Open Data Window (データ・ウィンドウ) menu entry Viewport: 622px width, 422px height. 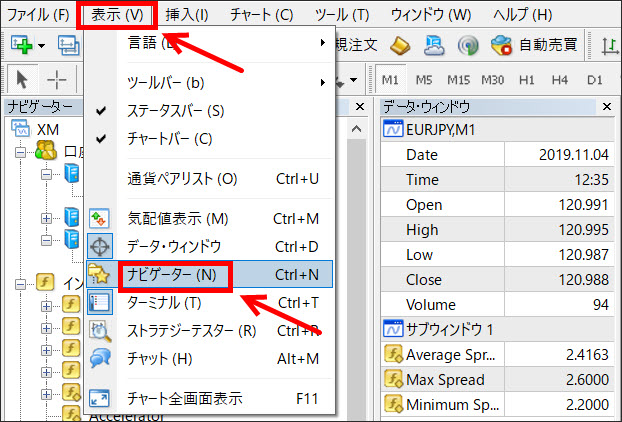pyautogui.click(x=180, y=246)
